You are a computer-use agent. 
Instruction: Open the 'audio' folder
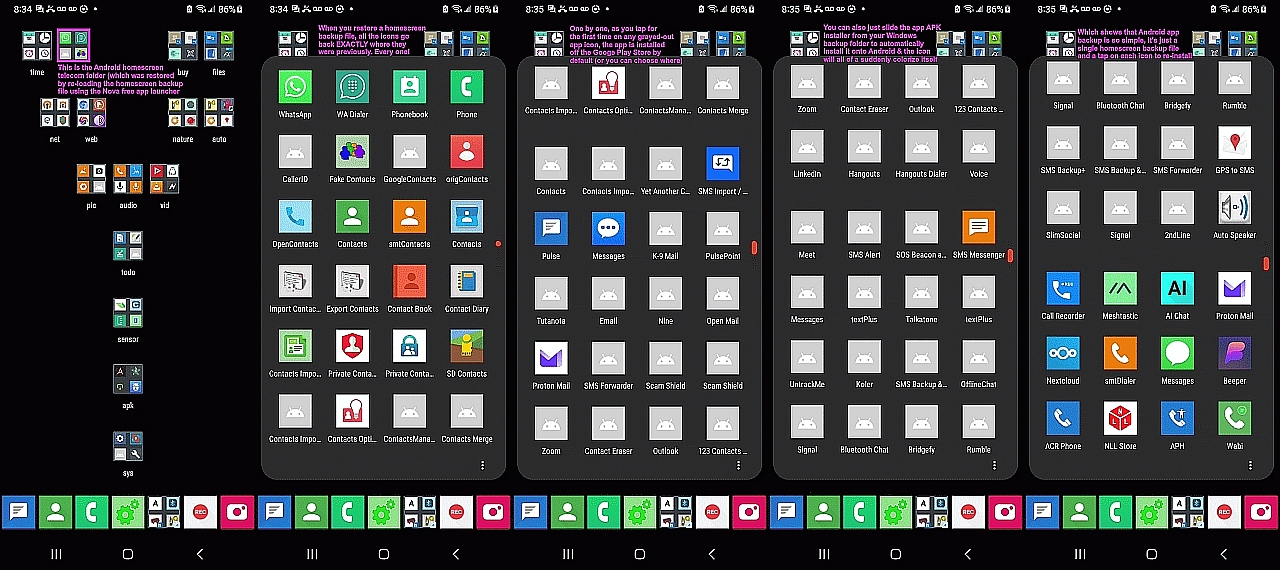pyautogui.click(x=128, y=178)
